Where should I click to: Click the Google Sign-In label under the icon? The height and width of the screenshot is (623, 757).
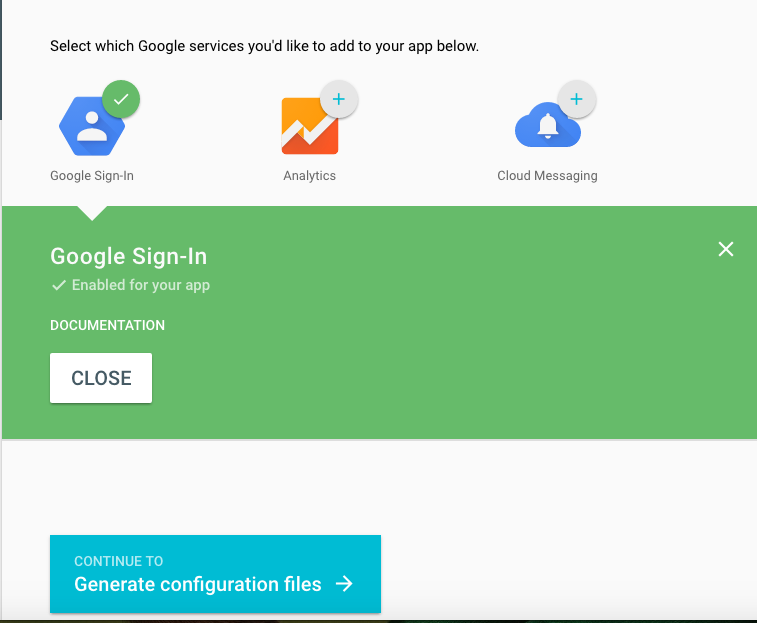[92, 176]
